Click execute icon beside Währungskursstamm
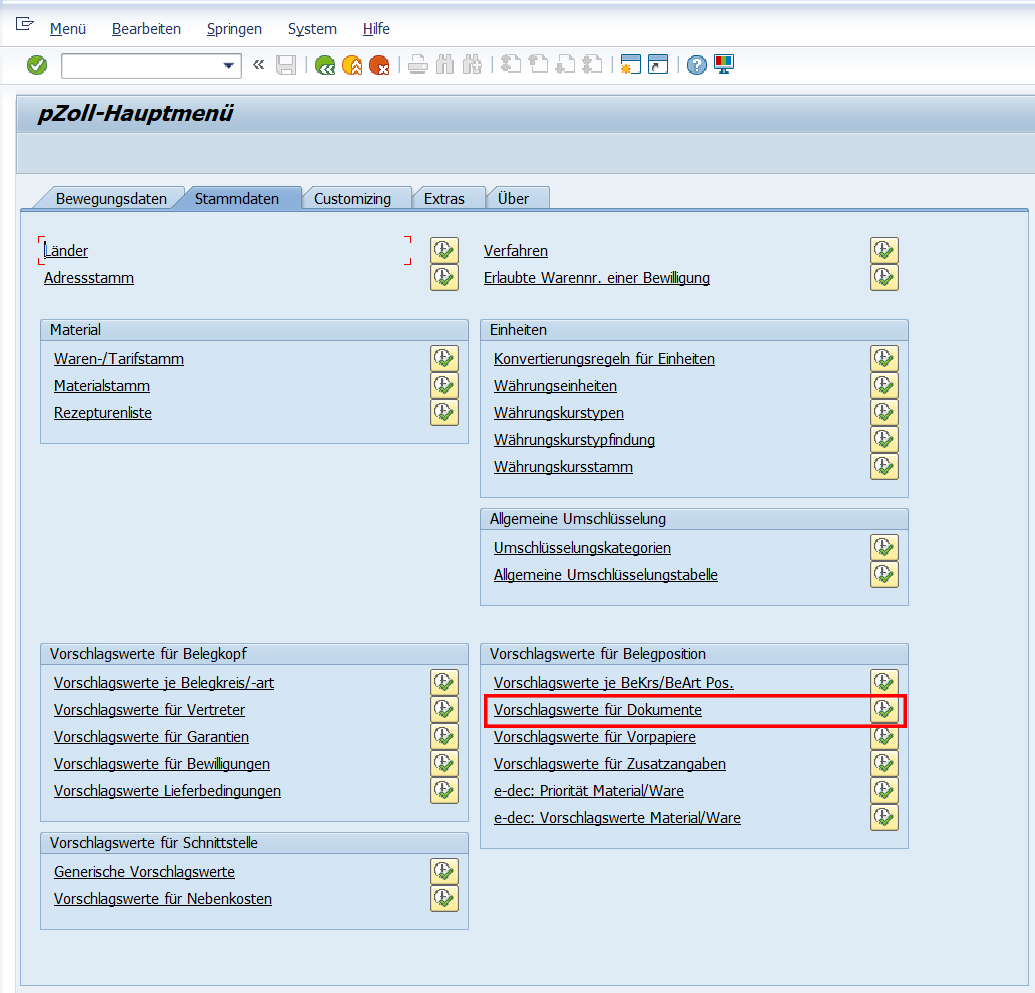 click(x=884, y=467)
